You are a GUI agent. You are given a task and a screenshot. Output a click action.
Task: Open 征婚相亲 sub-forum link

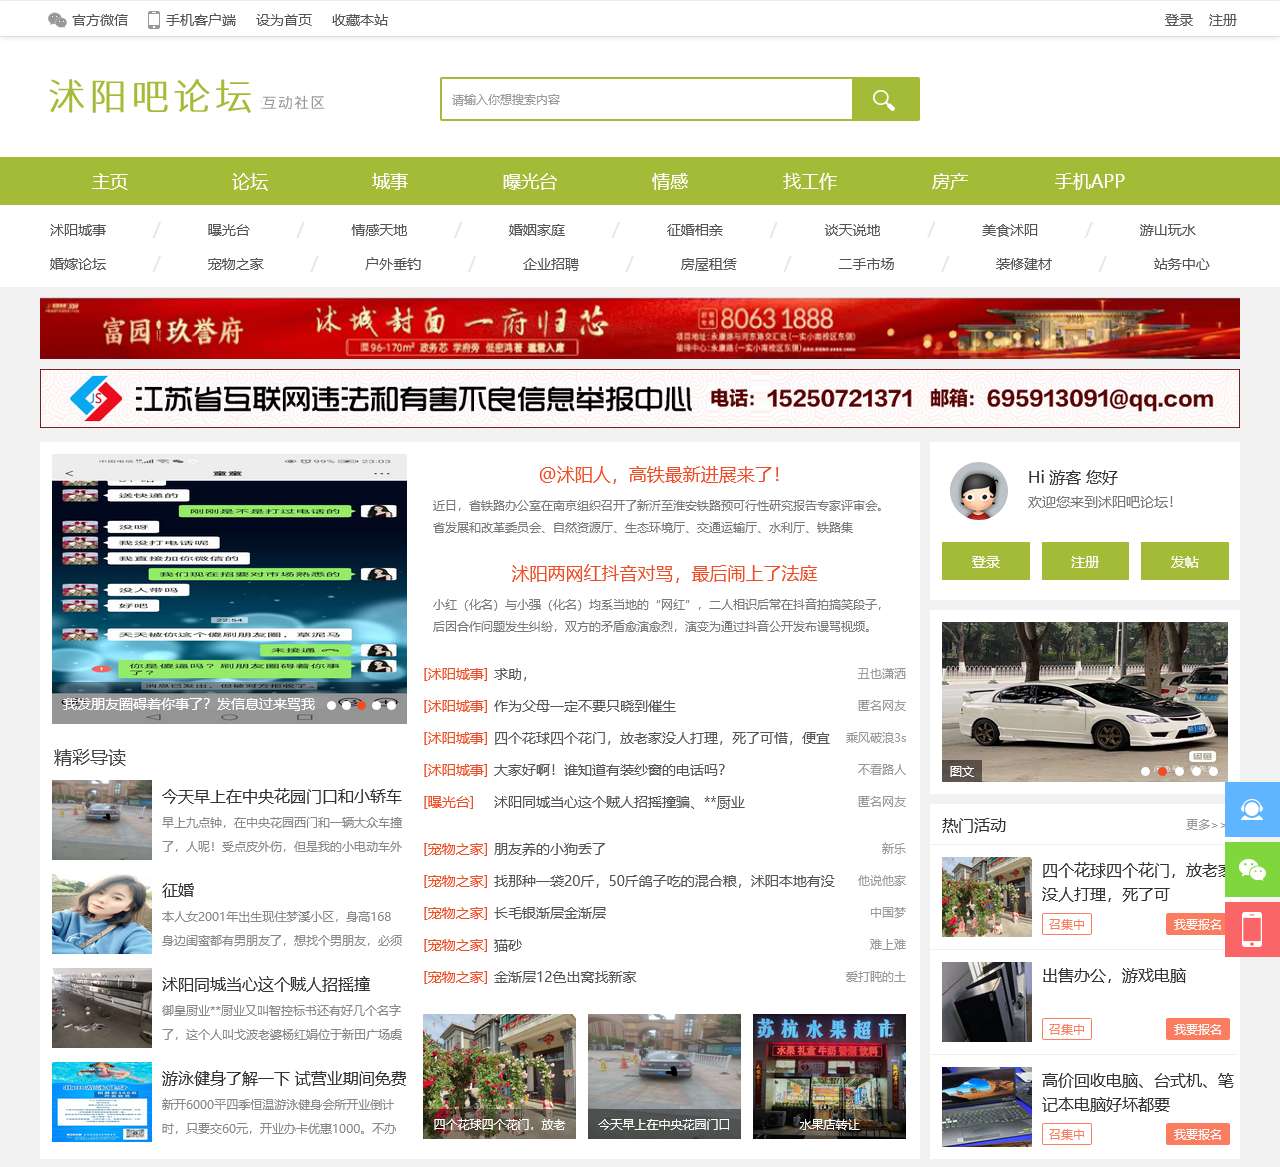coord(695,230)
